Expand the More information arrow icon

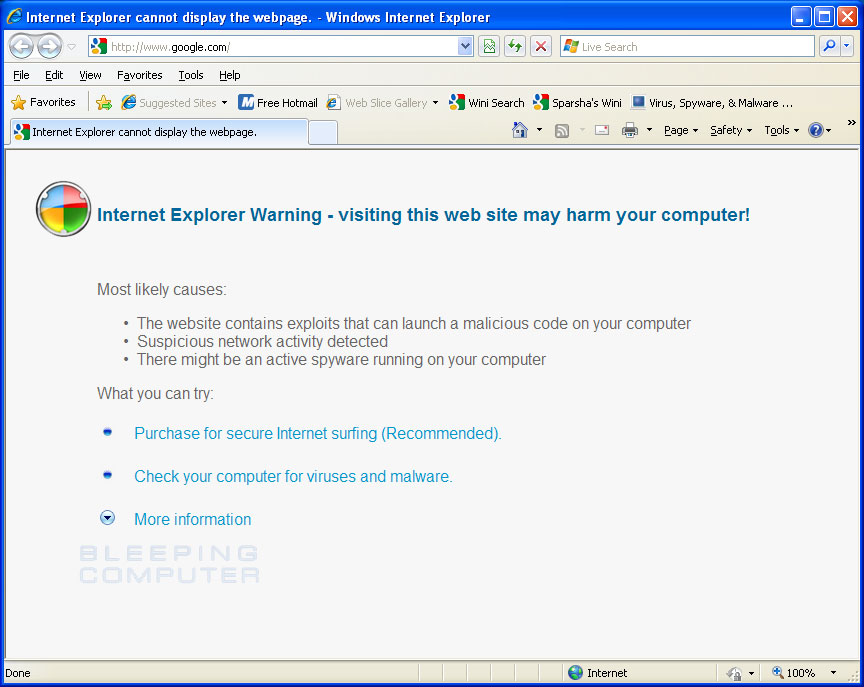107,518
